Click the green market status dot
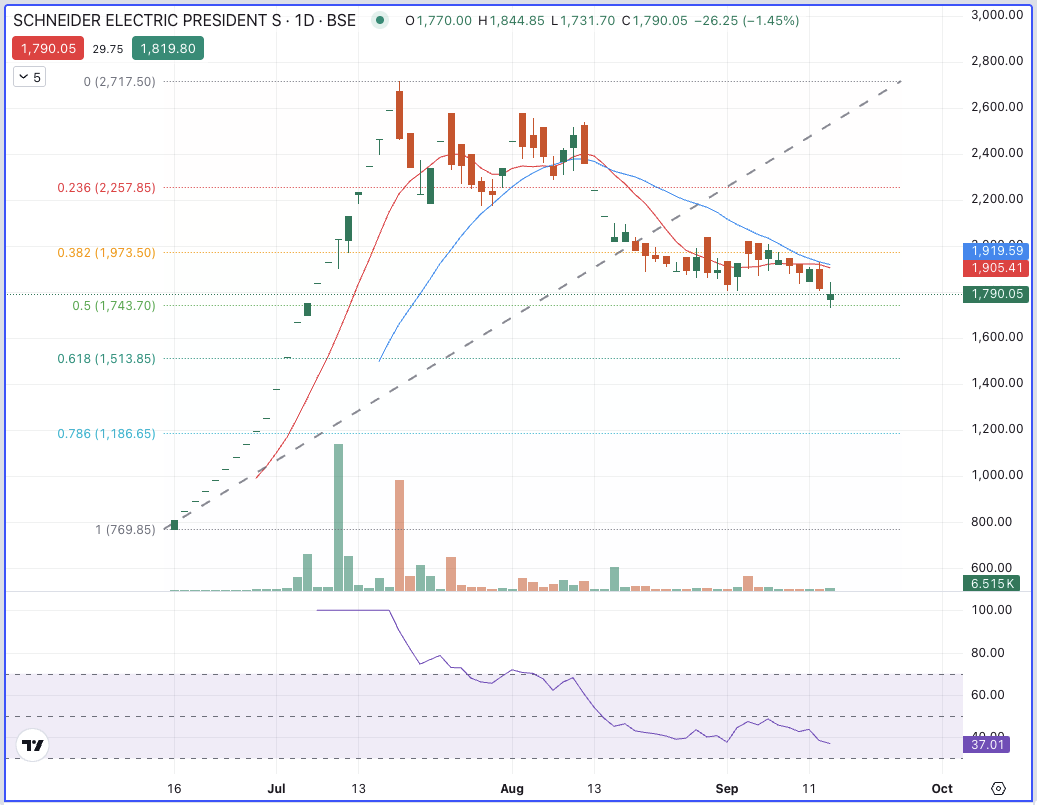The height and width of the screenshot is (805, 1037). pyautogui.click(x=380, y=21)
